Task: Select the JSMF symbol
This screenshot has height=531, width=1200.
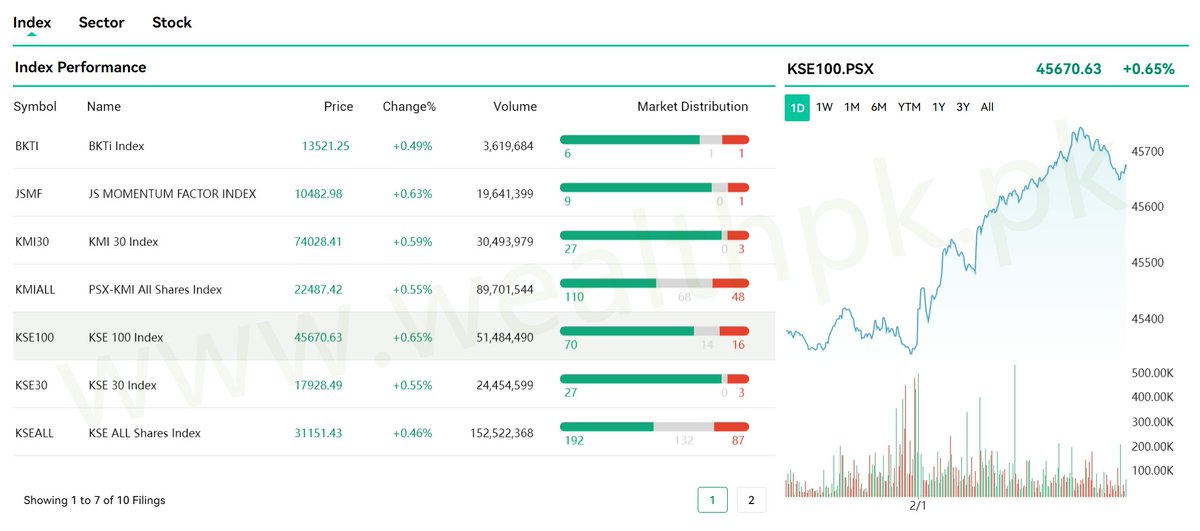Action: tap(29, 194)
